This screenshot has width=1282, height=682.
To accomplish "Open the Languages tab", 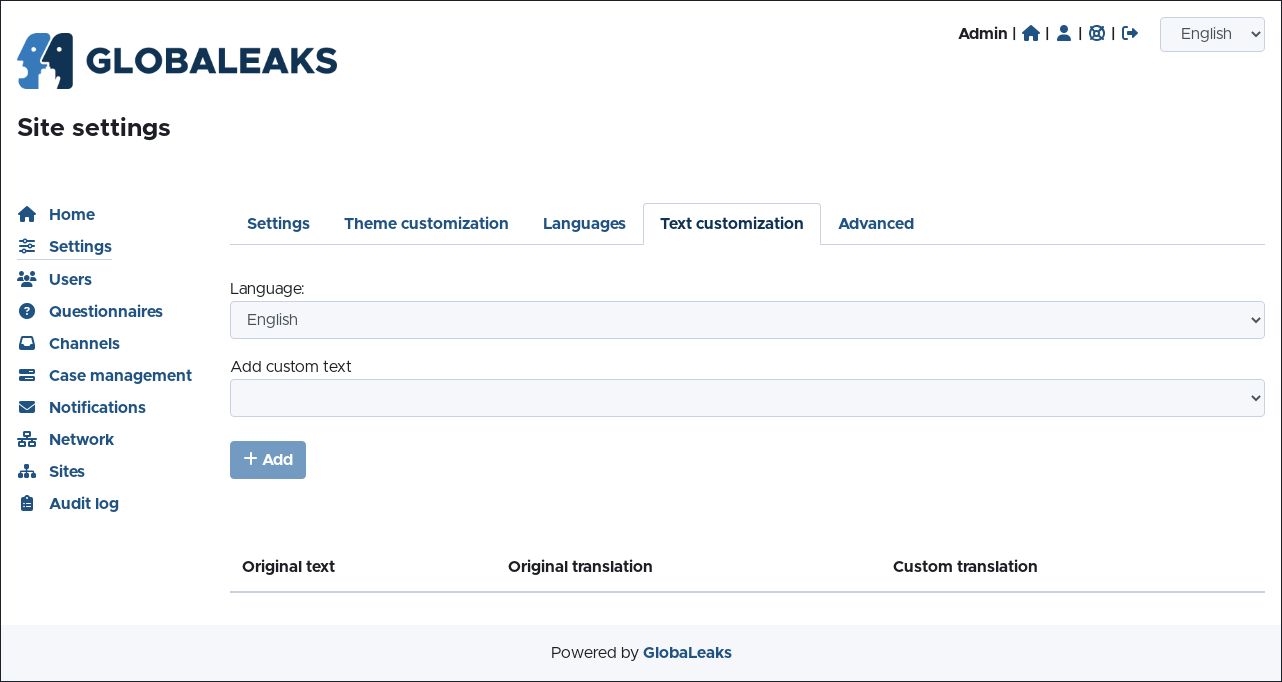I will point(584,224).
